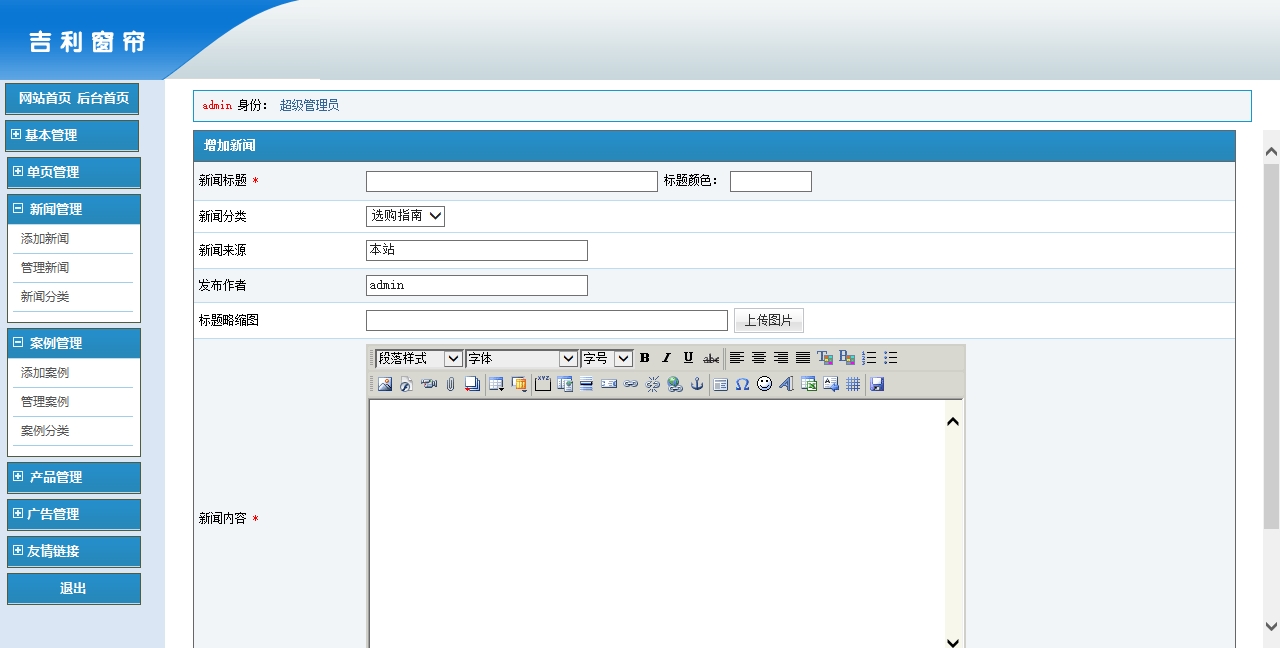The width and height of the screenshot is (1280, 648).
Task: Insert a hyperlink with the chain icon
Action: tap(631, 384)
